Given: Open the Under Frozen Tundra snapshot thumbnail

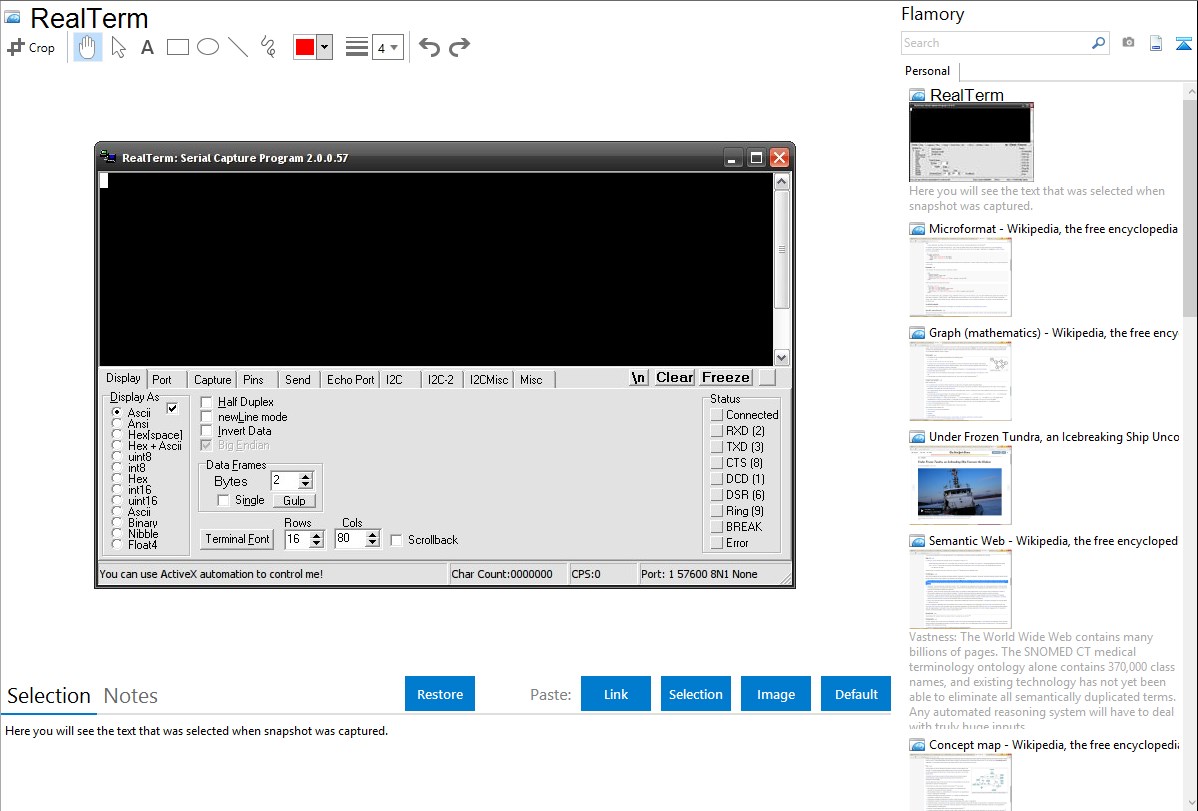Looking at the screenshot, I should pos(960,486).
